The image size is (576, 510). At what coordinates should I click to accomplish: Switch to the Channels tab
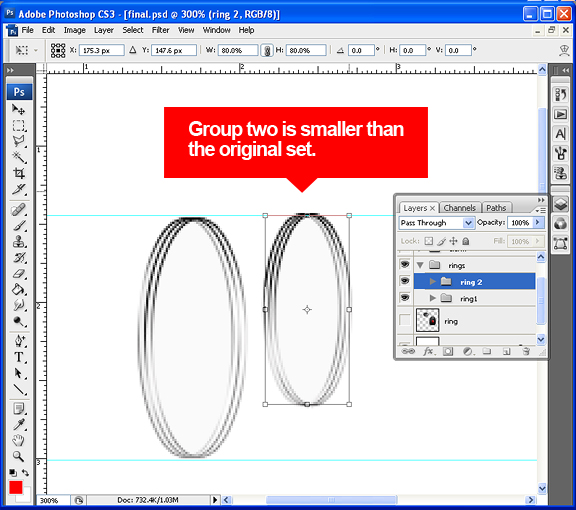460,208
